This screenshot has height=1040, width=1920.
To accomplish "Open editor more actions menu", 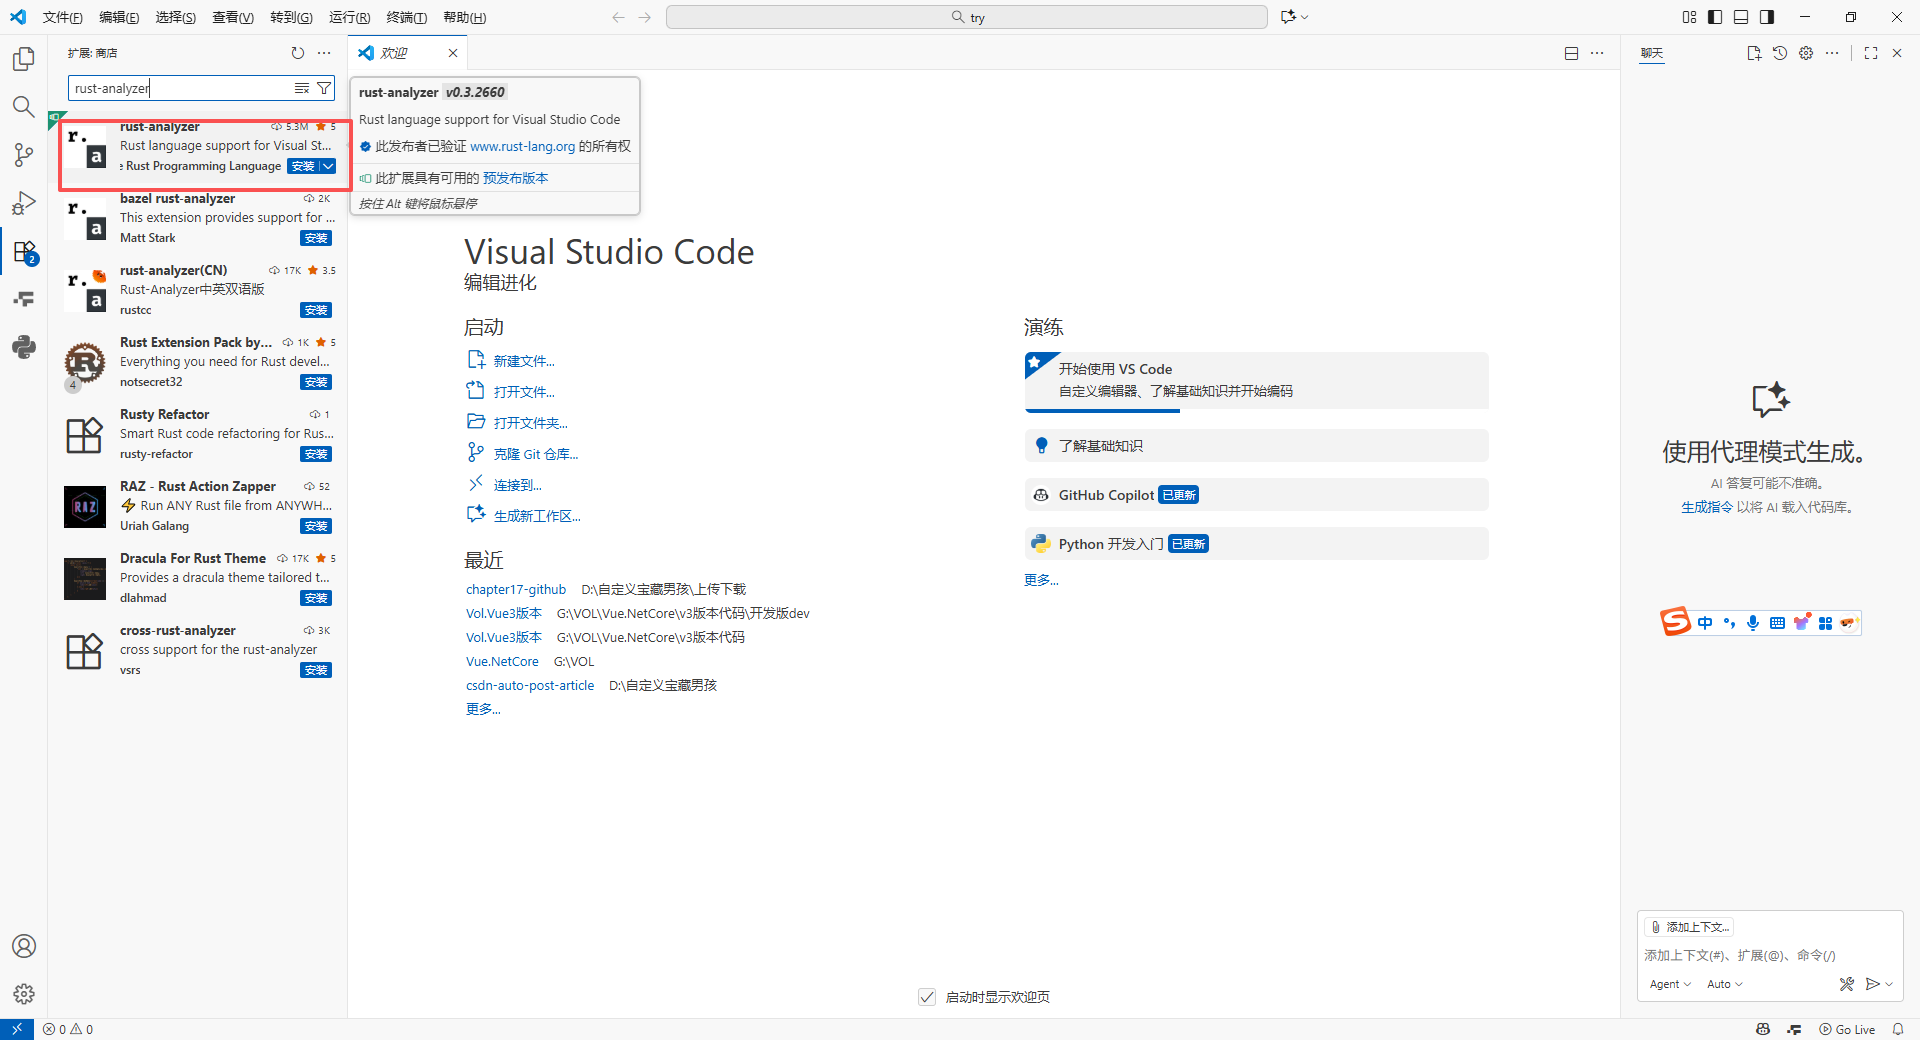I will point(1597,53).
